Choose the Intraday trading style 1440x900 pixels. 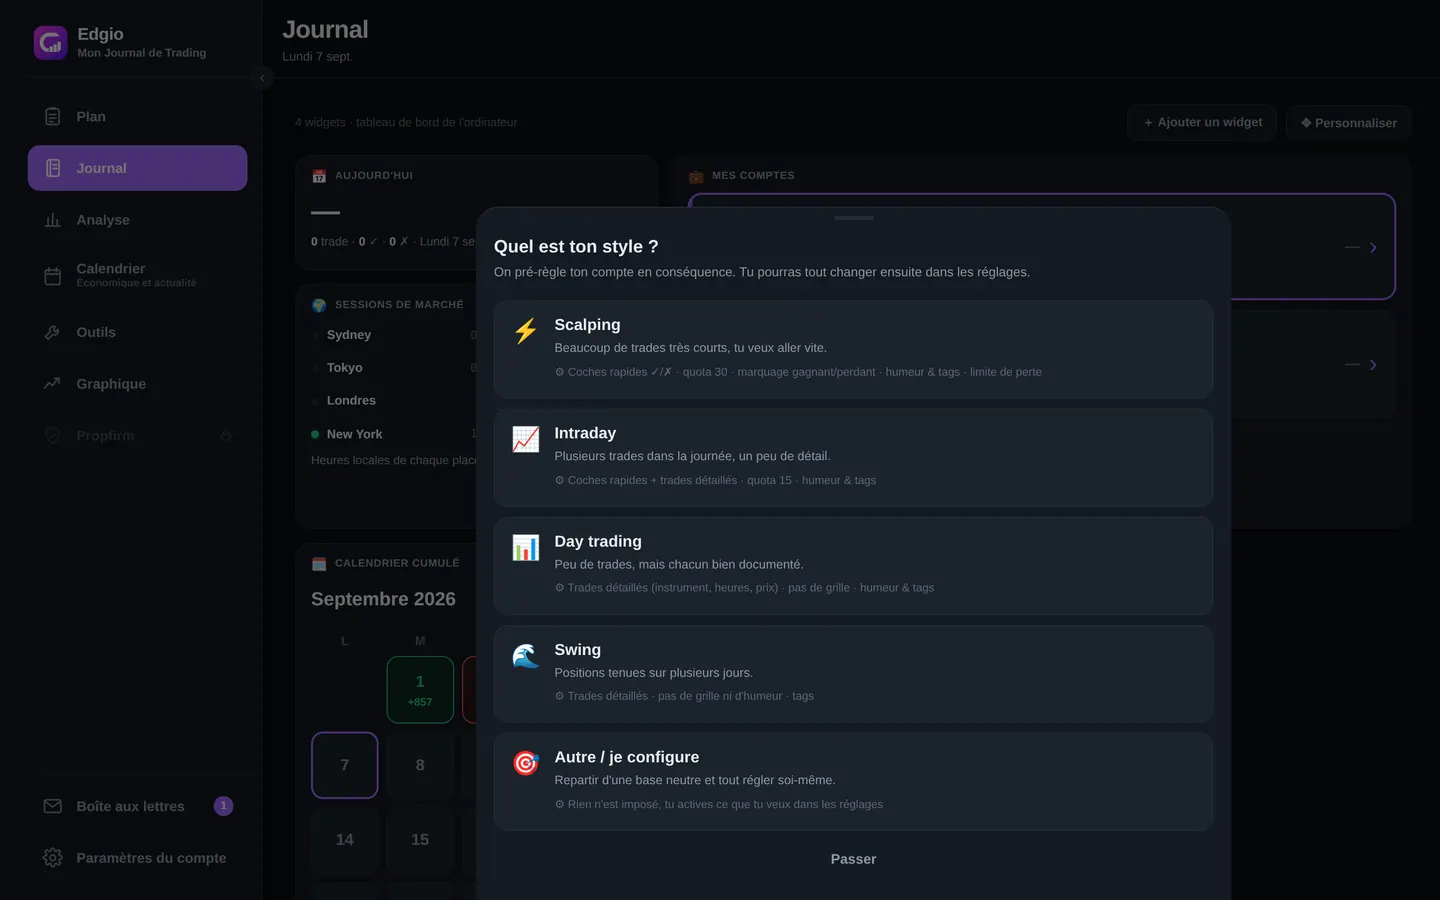coord(853,457)
